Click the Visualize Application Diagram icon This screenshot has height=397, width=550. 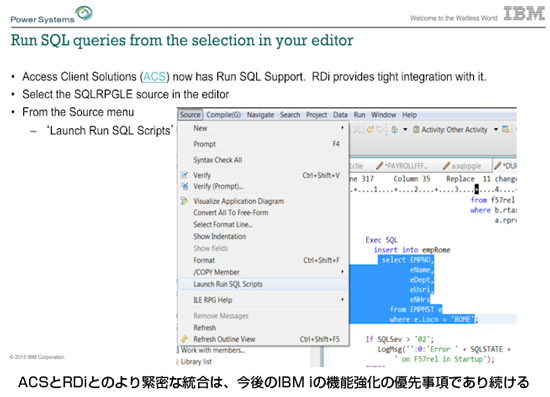click(x=184, y=201)
